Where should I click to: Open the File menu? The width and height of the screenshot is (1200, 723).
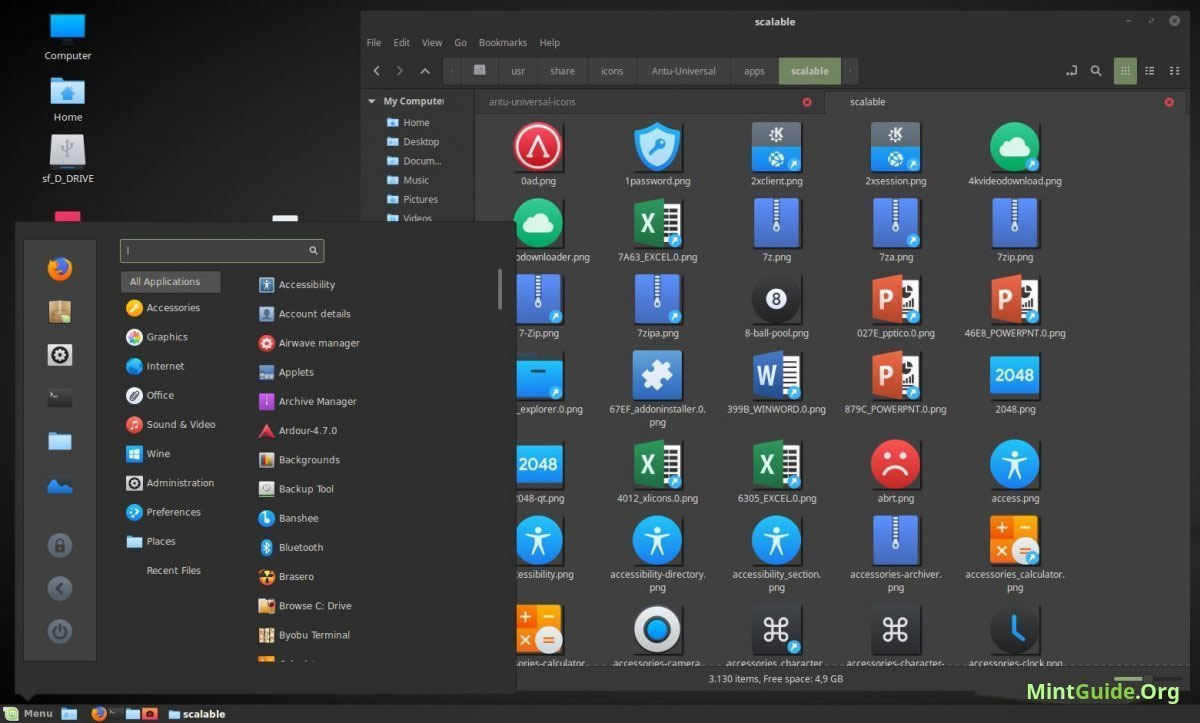(x=374, y=43)
